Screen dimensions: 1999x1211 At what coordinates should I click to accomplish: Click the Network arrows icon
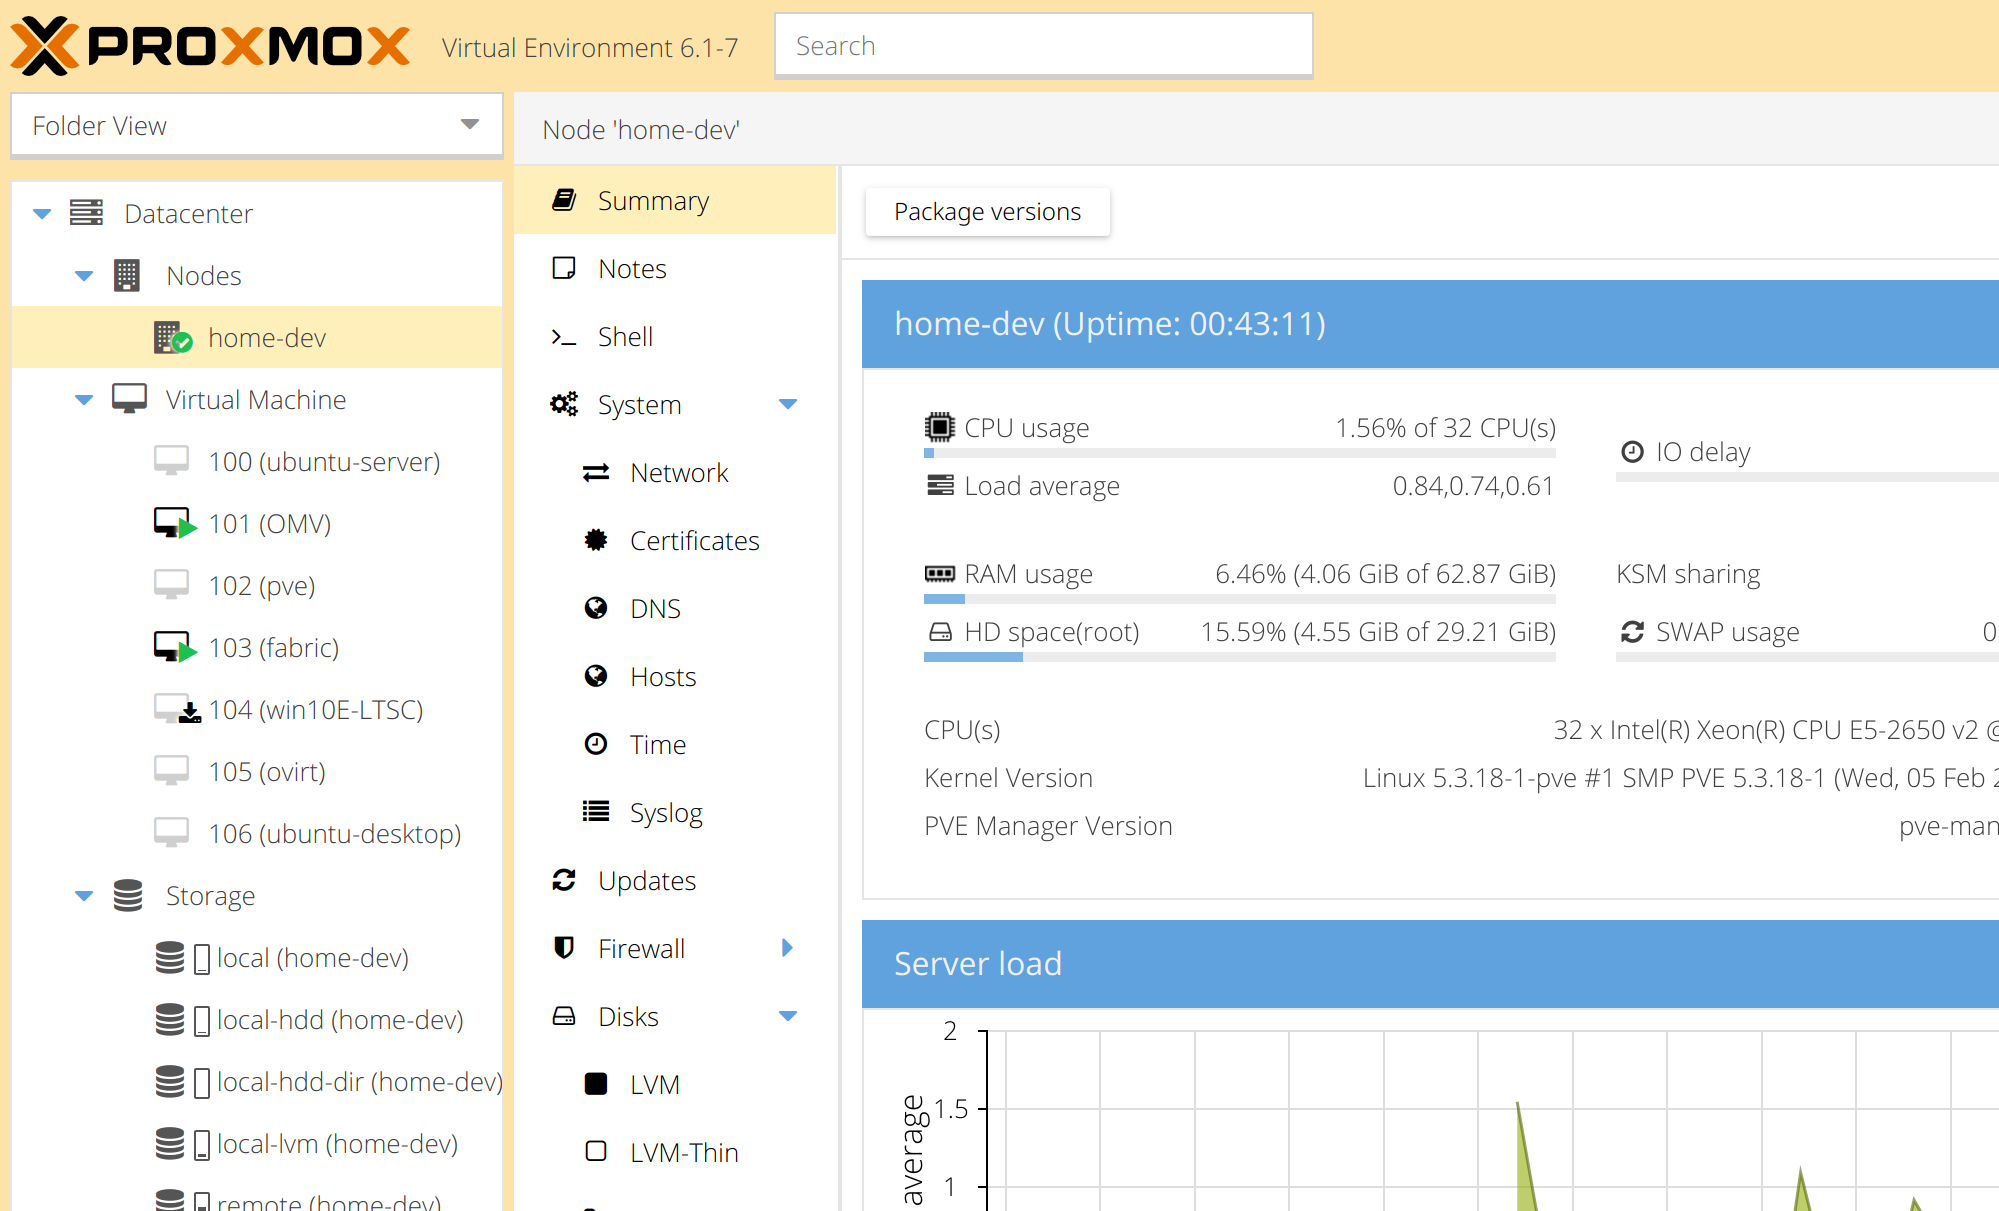596,472
